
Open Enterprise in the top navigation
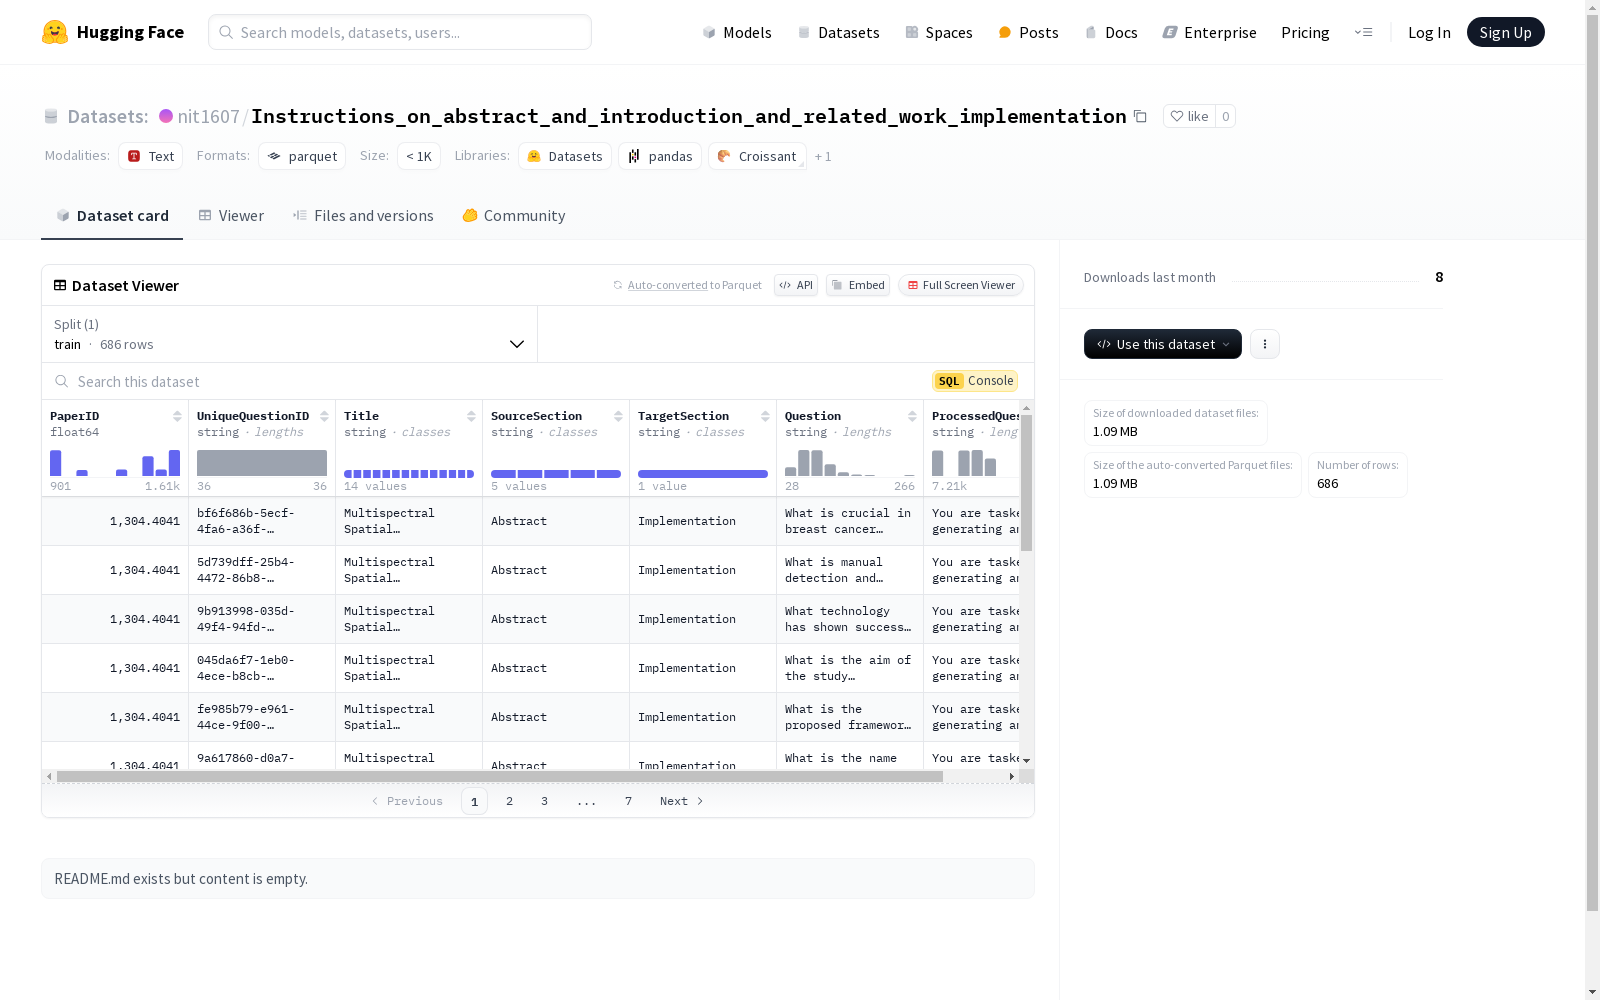point(1210,32)
